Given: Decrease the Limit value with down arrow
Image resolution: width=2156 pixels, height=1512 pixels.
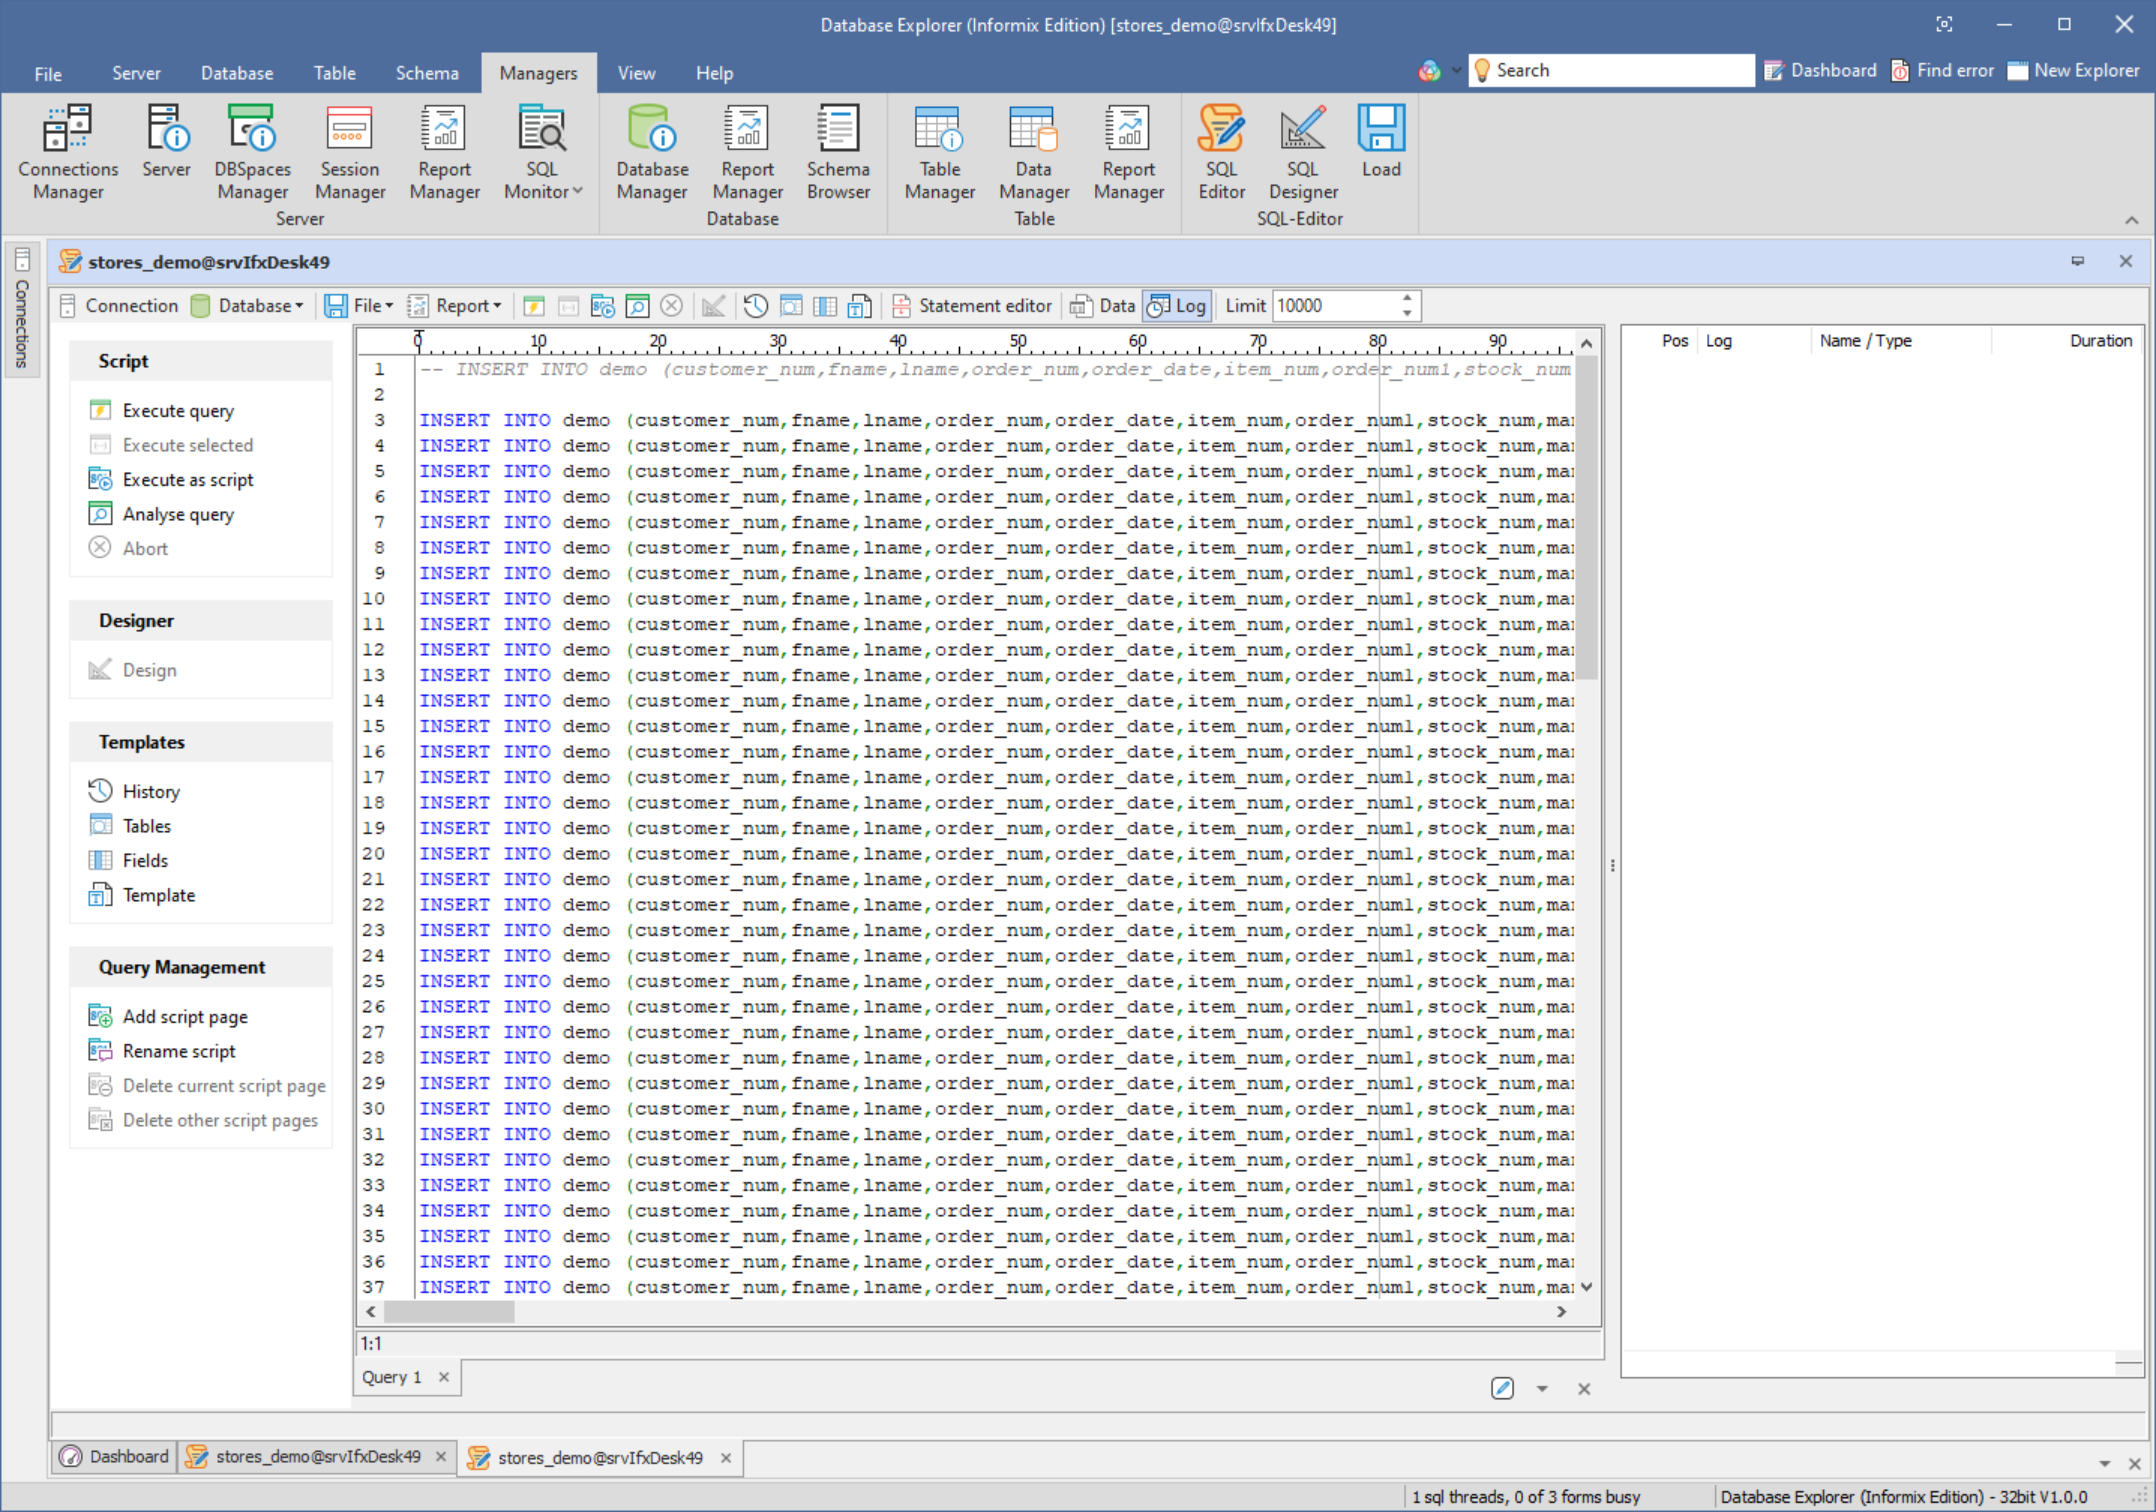Looking at the screenshot, I should [1407, 313].
